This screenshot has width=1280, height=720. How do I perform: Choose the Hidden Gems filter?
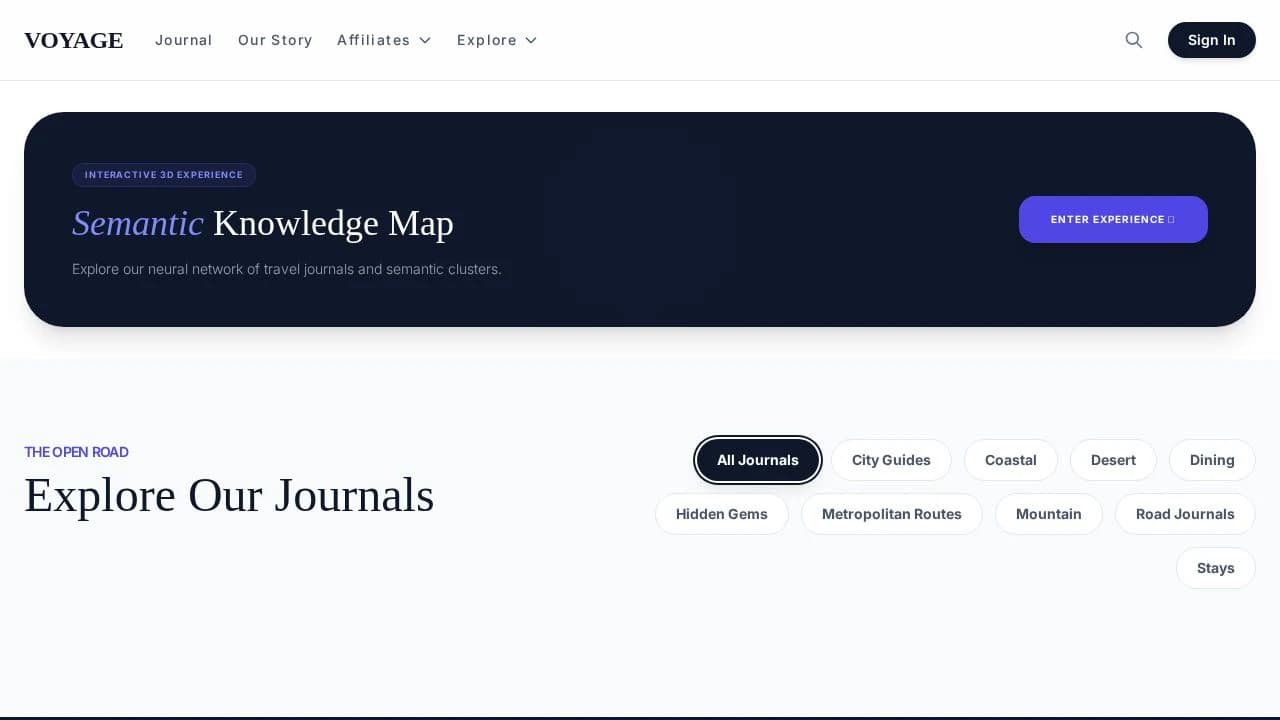coord(721,514)
